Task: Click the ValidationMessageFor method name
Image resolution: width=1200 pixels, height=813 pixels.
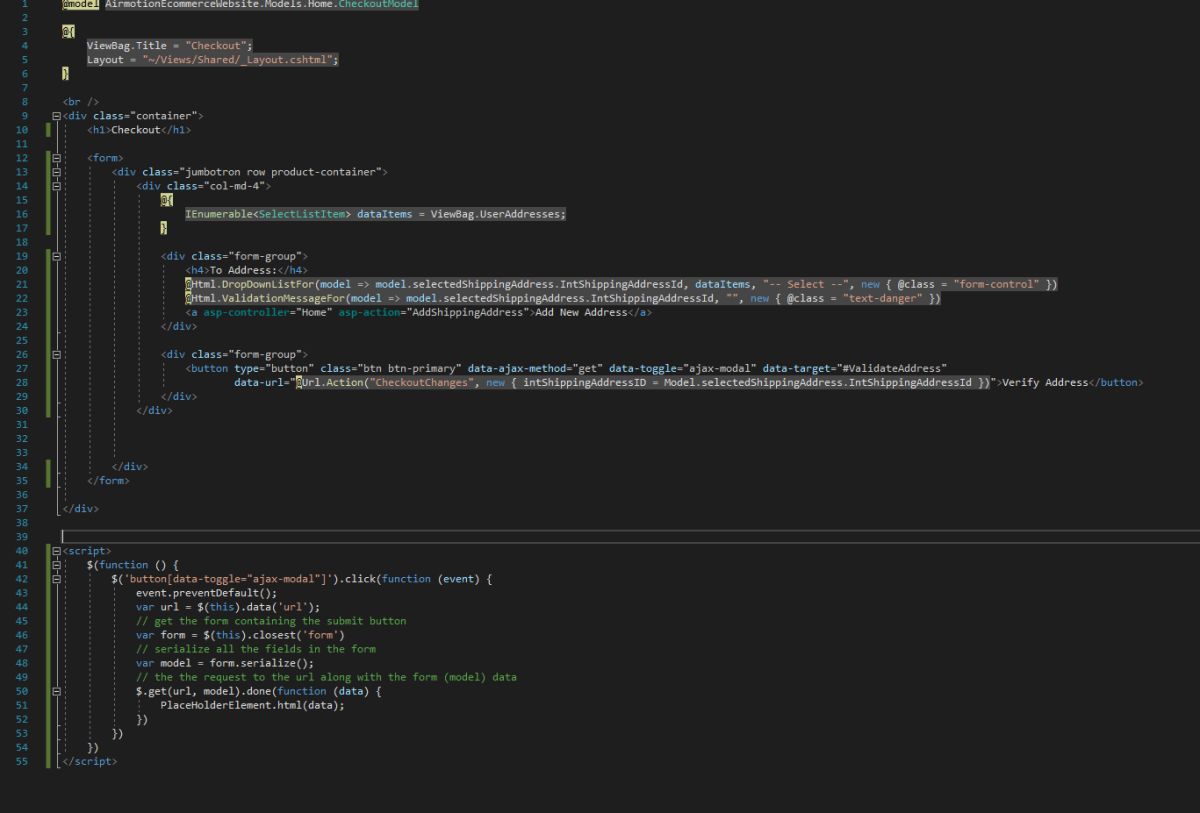Action: [x=283, y=298]
